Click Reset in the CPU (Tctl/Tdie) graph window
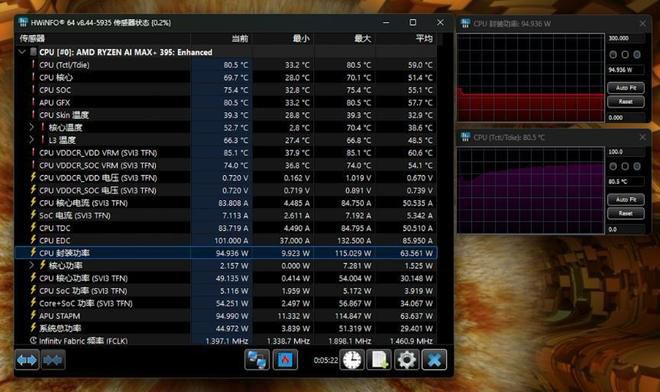The image size is (660, 392). point(626,213)
